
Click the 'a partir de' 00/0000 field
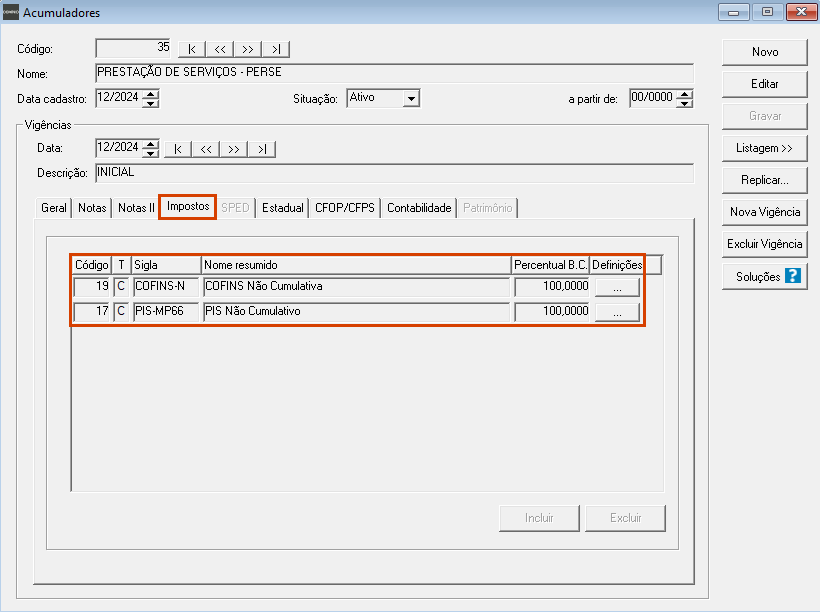653,98
